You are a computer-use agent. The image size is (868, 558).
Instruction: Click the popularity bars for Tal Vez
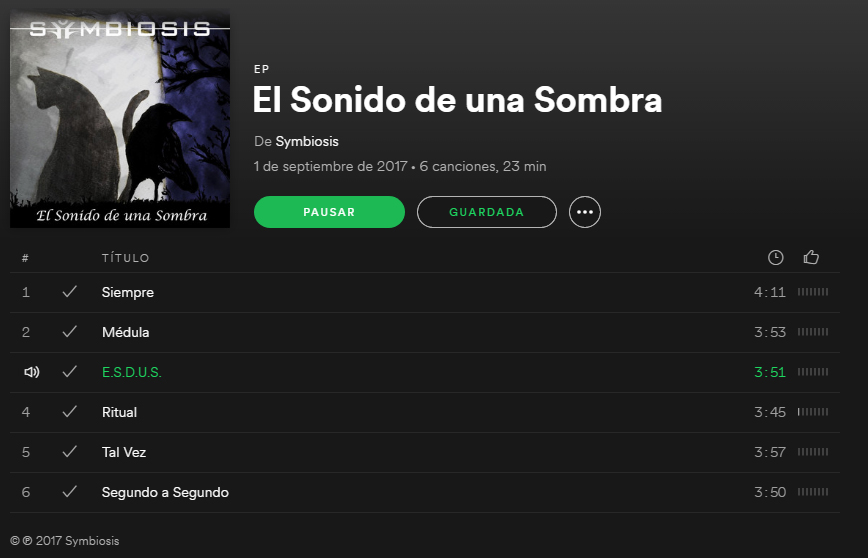tap(813, 452)
